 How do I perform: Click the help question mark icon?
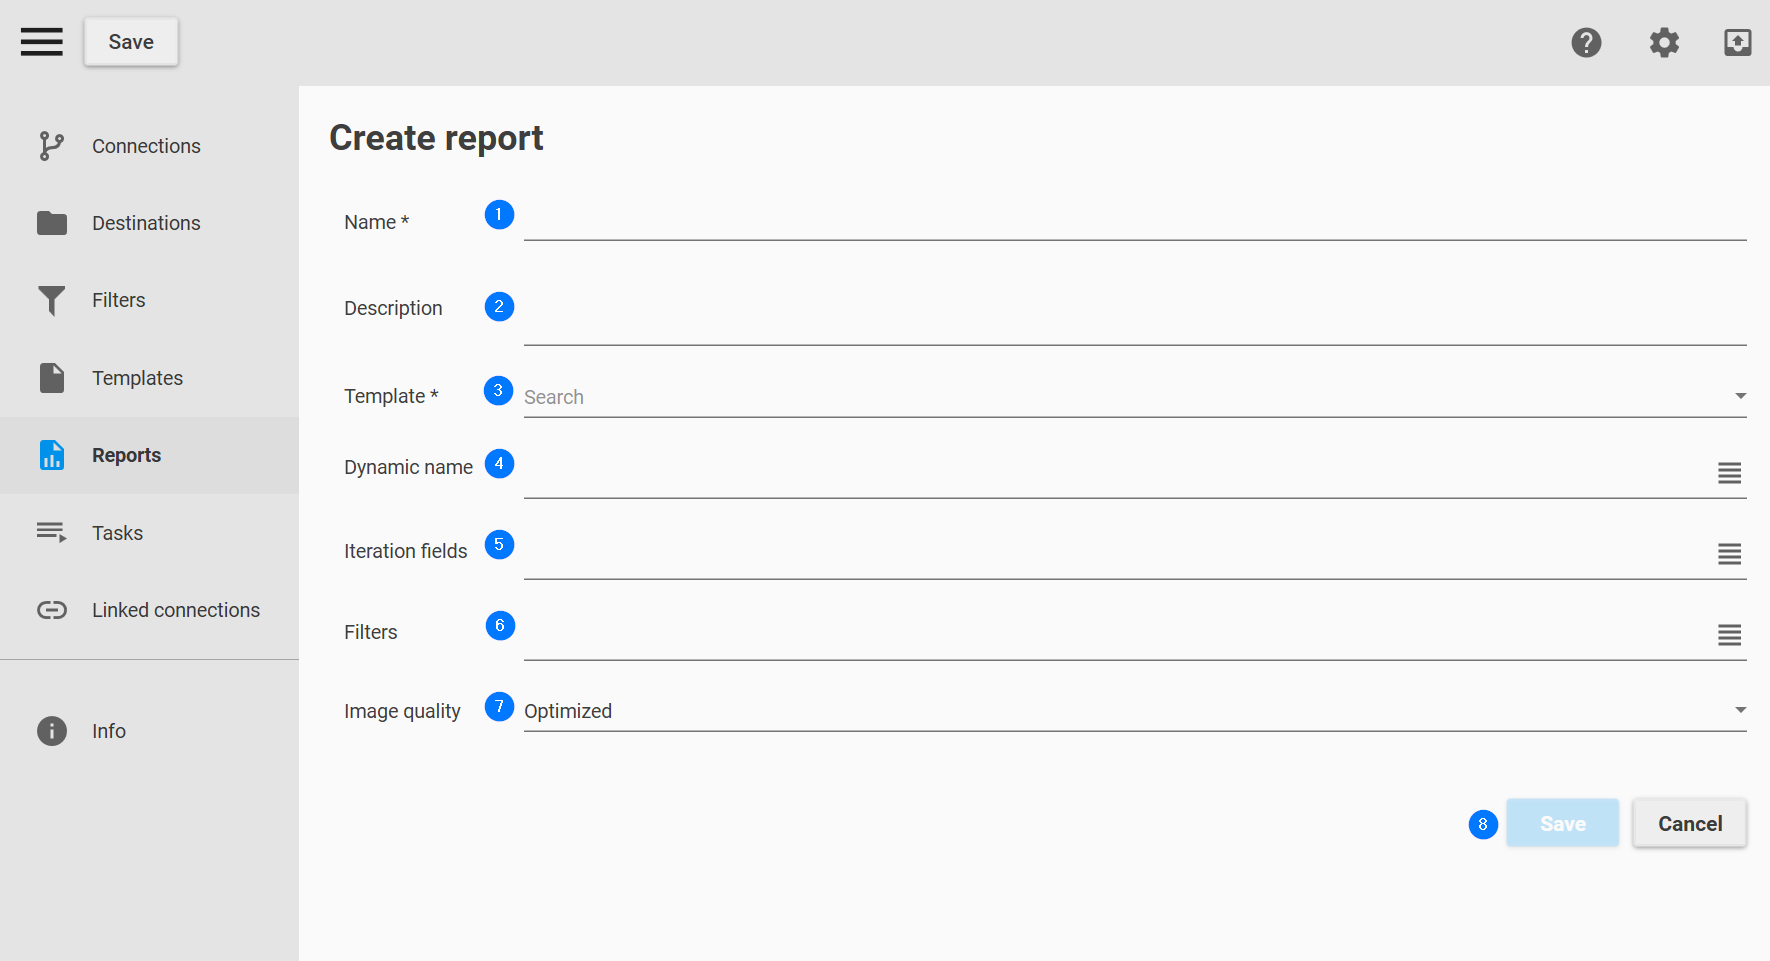(1586, 42)
